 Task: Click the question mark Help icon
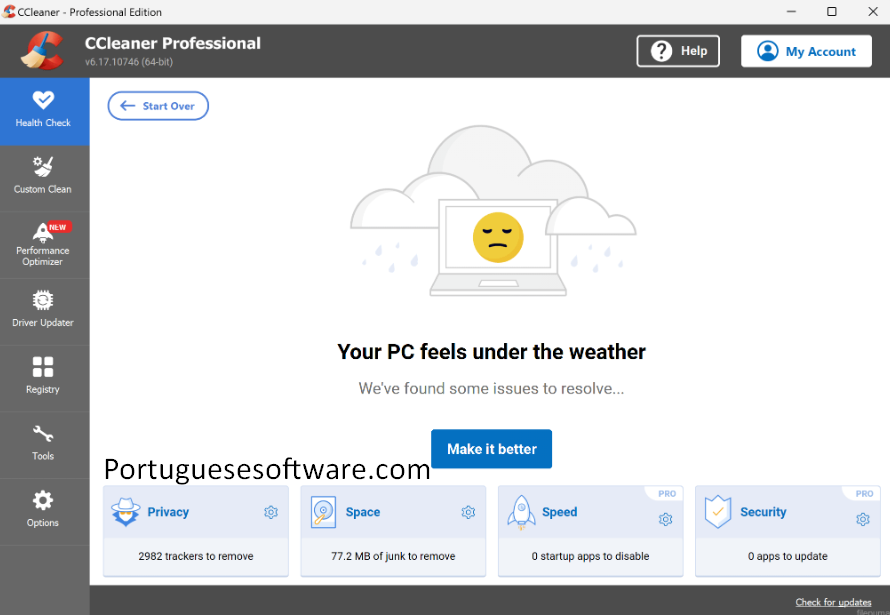(x=661, y=51)
